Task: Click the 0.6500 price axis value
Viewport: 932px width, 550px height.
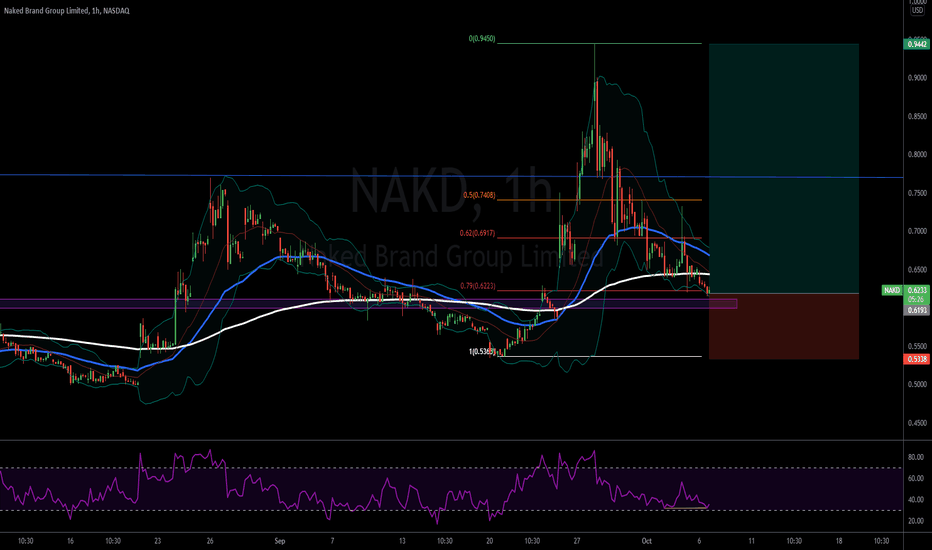Action: [x=917, y=269]
